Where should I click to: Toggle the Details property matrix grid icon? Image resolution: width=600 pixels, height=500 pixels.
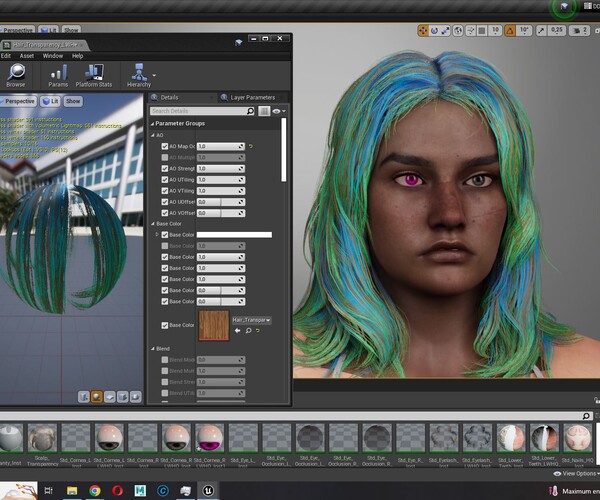(264, 111)
